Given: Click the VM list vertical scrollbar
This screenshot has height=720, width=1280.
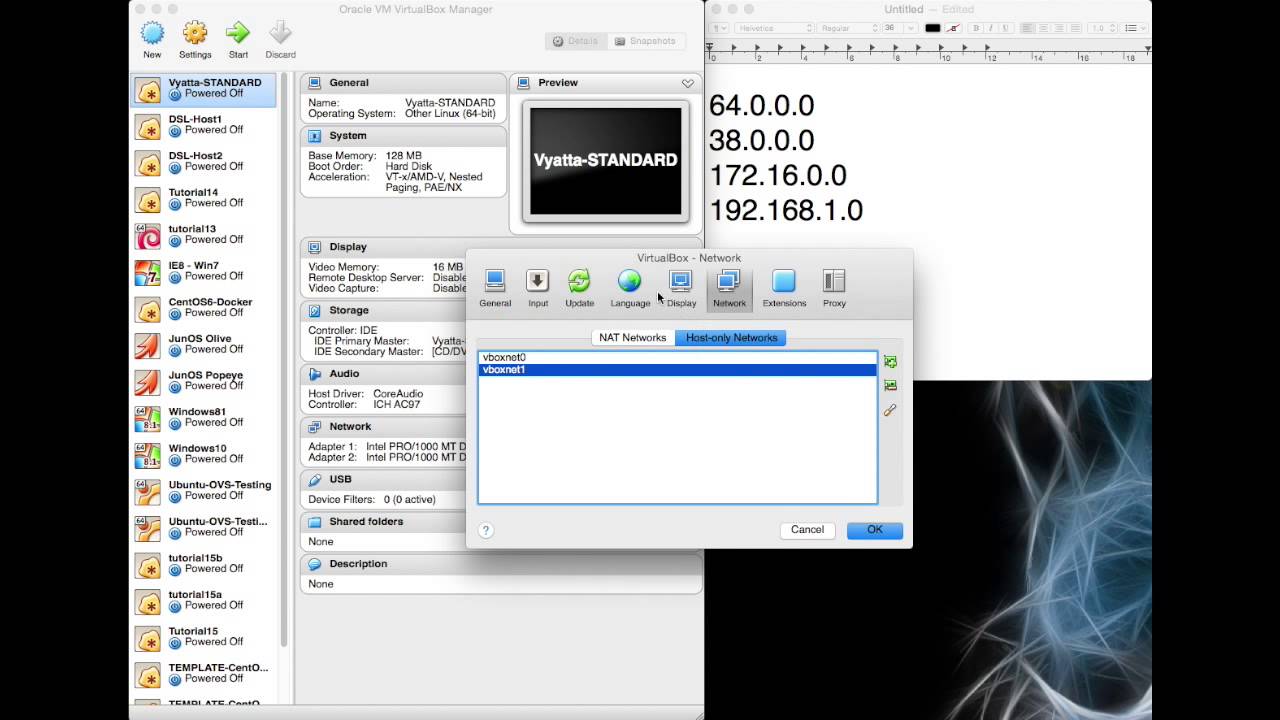Looking at the screenshot, I should pyautogui.click(x=284, y=360).
